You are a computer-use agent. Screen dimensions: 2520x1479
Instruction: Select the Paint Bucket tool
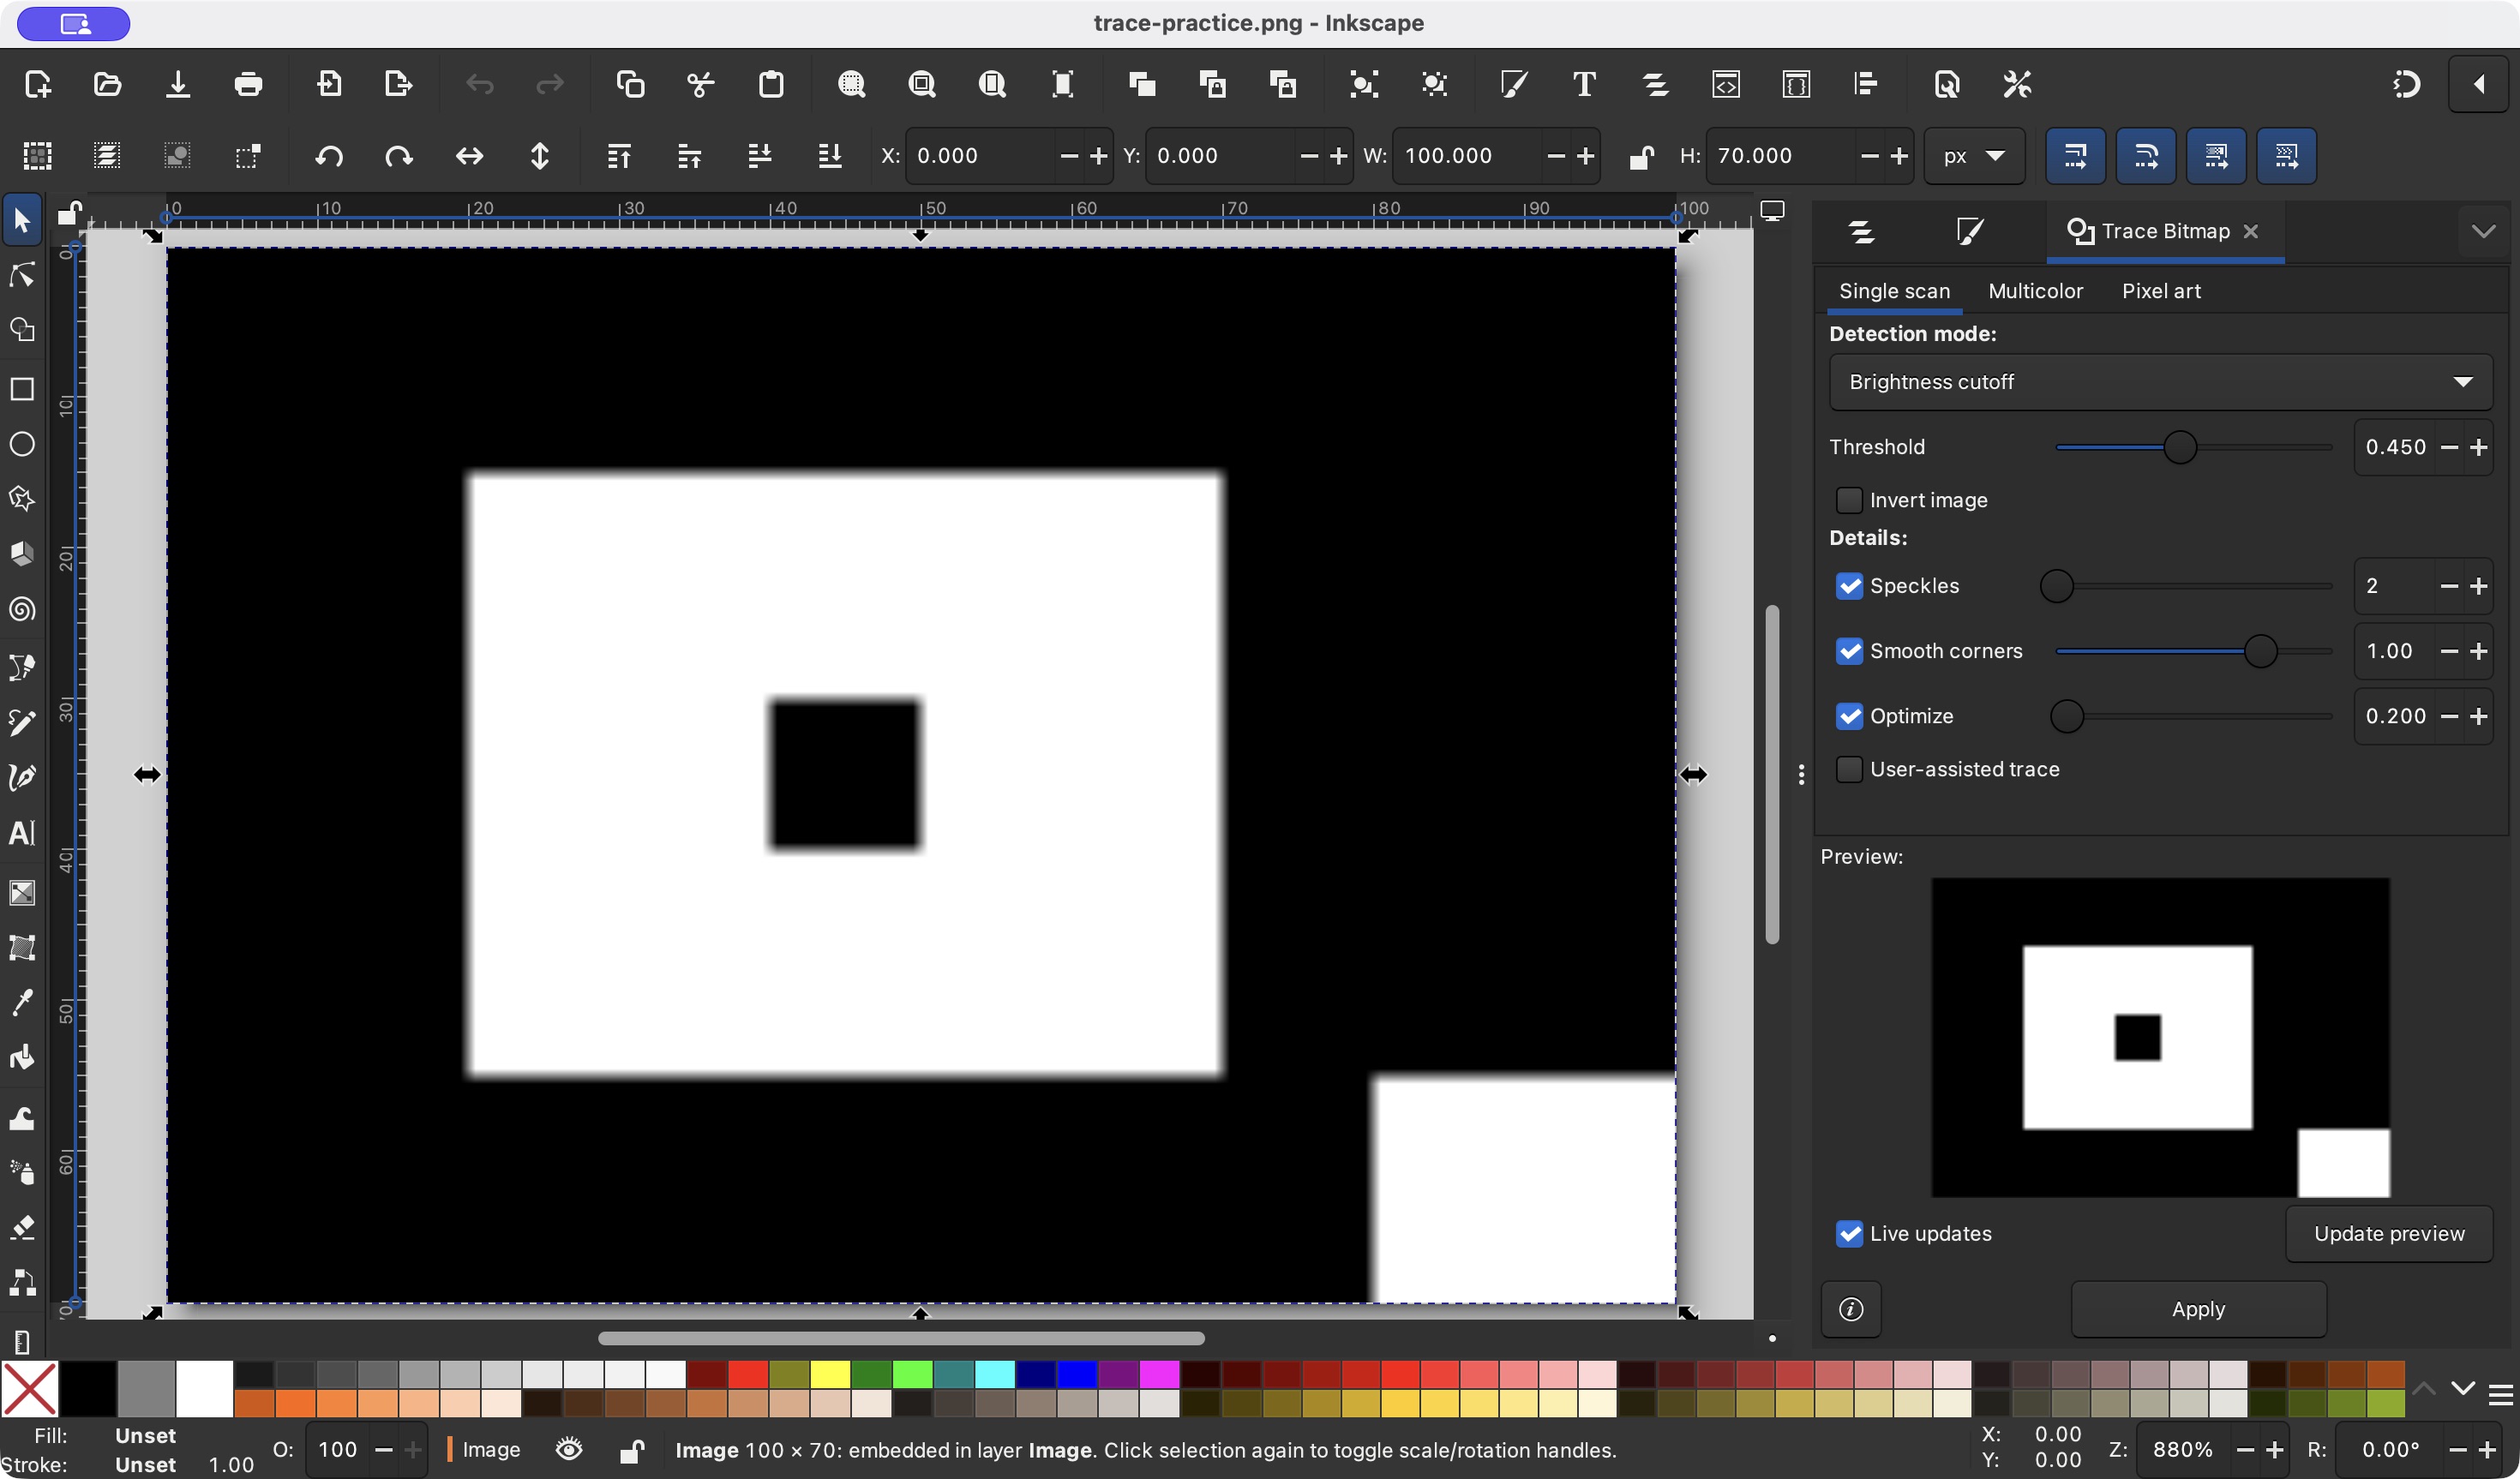click(22, 1058)
